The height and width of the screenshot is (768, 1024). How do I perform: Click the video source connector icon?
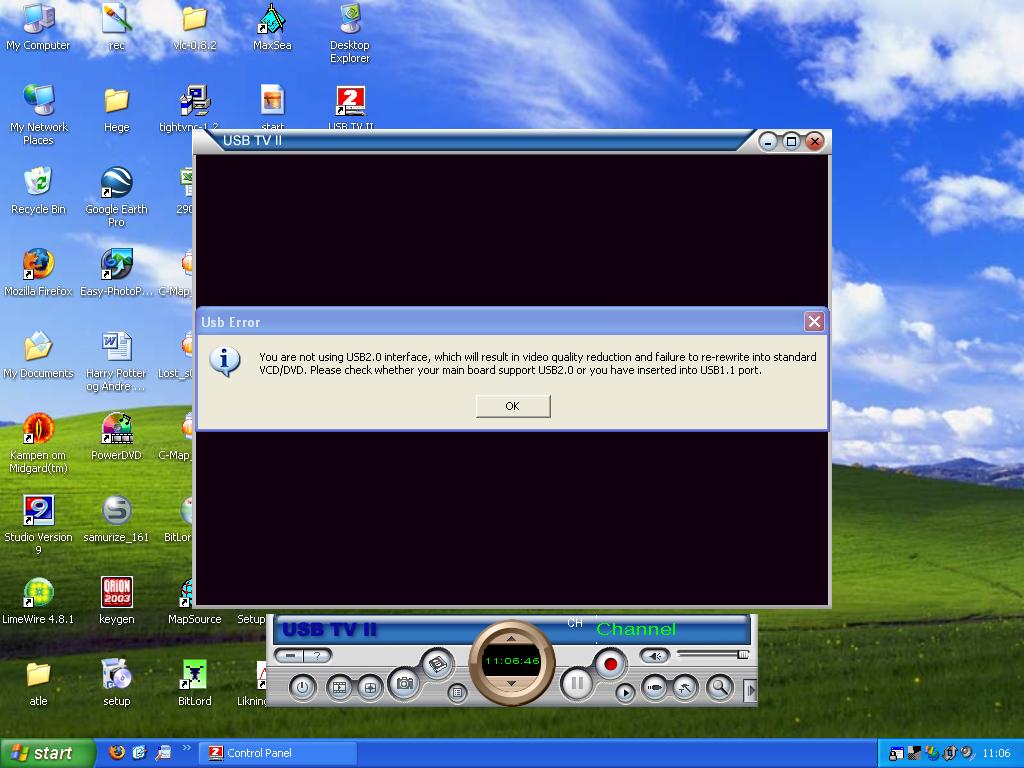coord(655,687)
